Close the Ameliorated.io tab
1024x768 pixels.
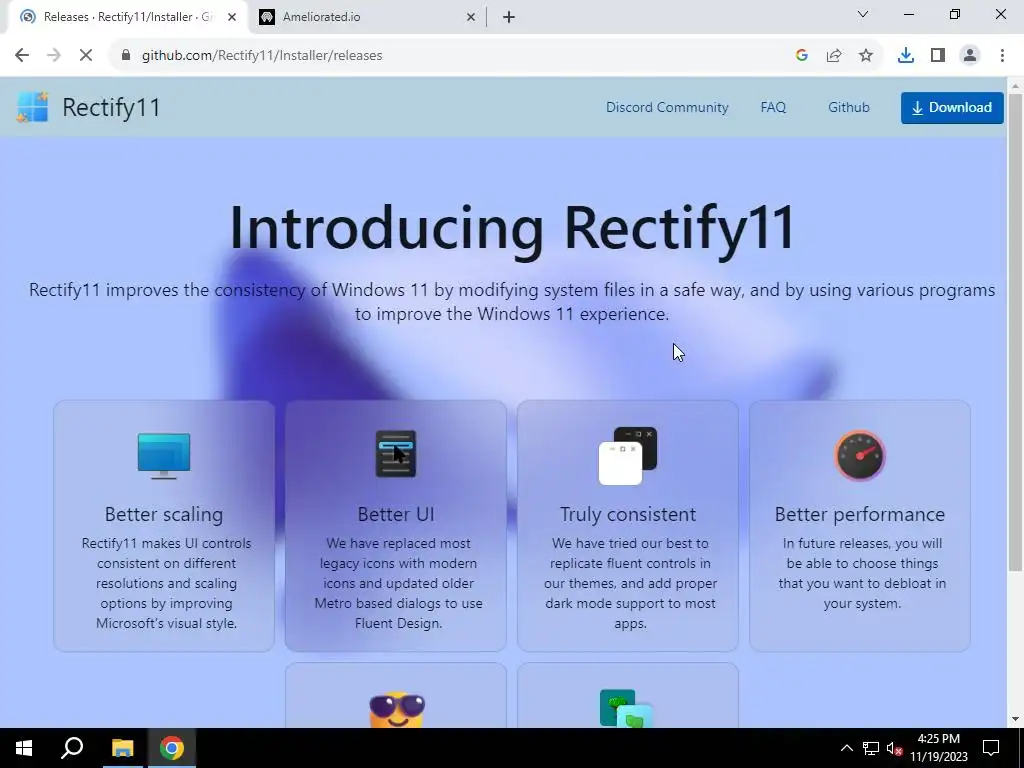471,18
